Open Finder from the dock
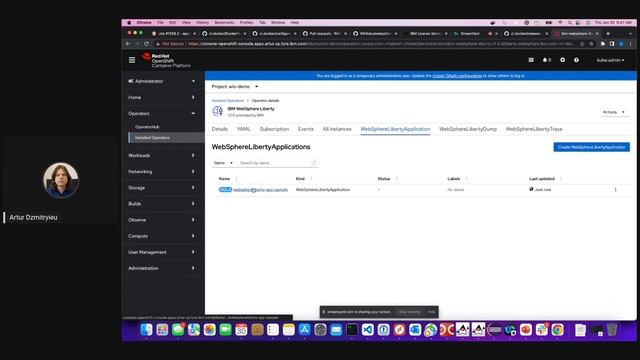Viewport: 640px width, 360px height. [146, 330]
